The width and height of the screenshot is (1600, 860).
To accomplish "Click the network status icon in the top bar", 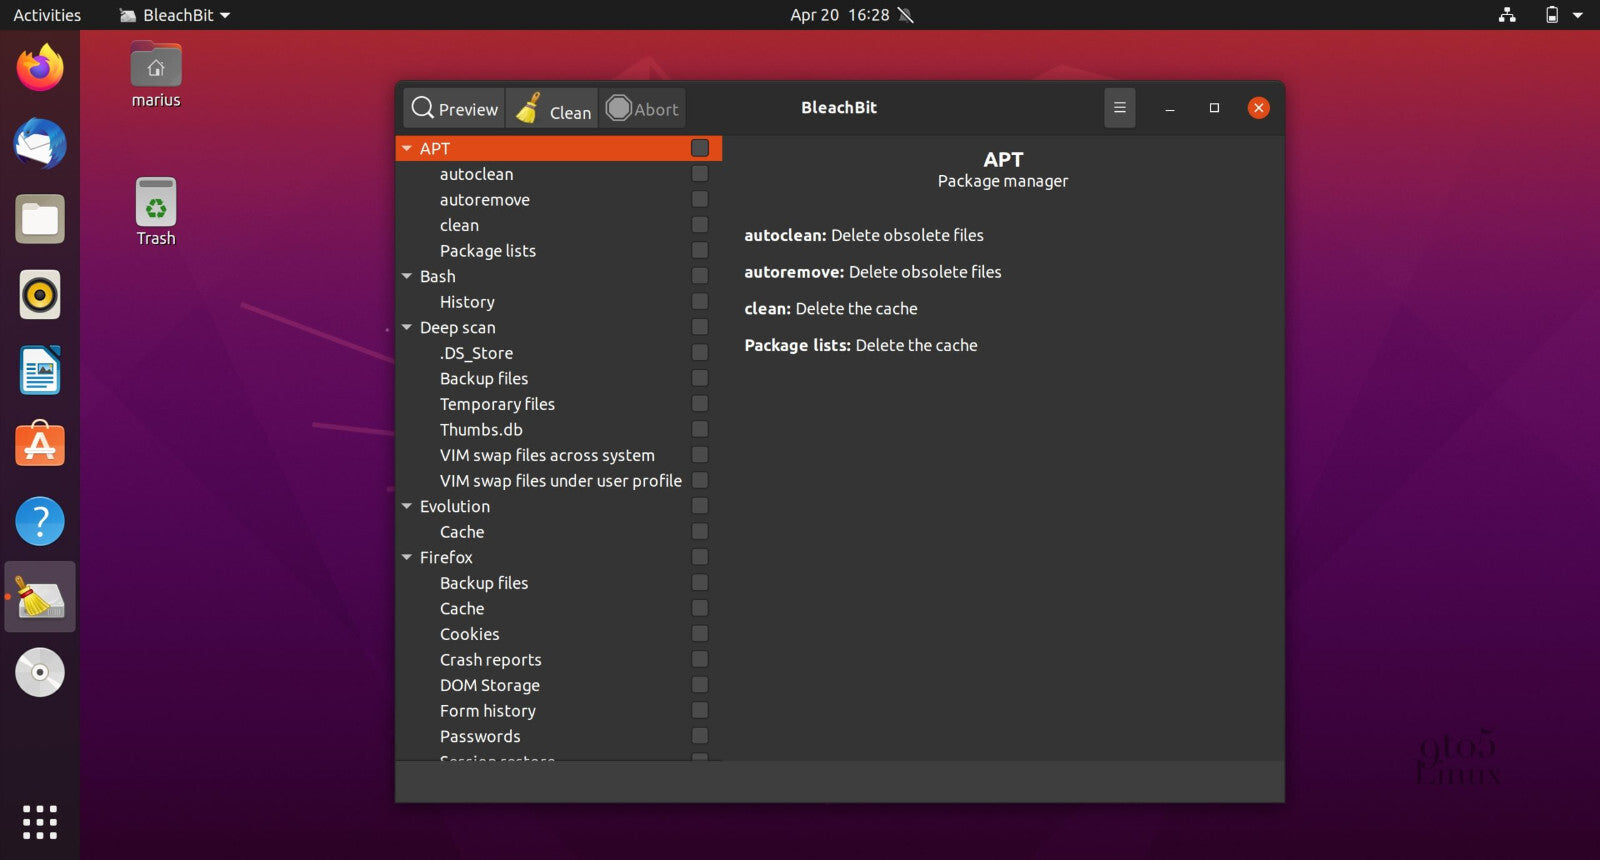I will pyautogui.click(x=1507, y=15).
